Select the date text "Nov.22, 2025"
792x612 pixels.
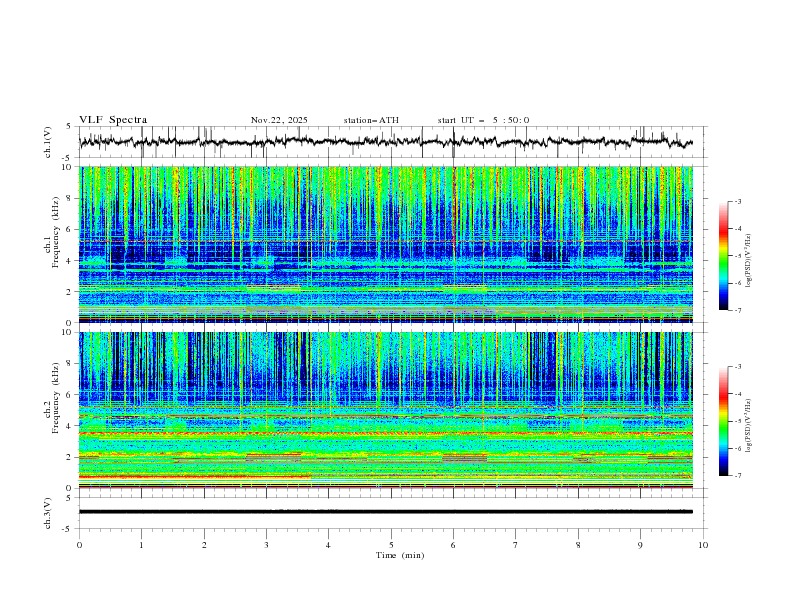[279, 120]
